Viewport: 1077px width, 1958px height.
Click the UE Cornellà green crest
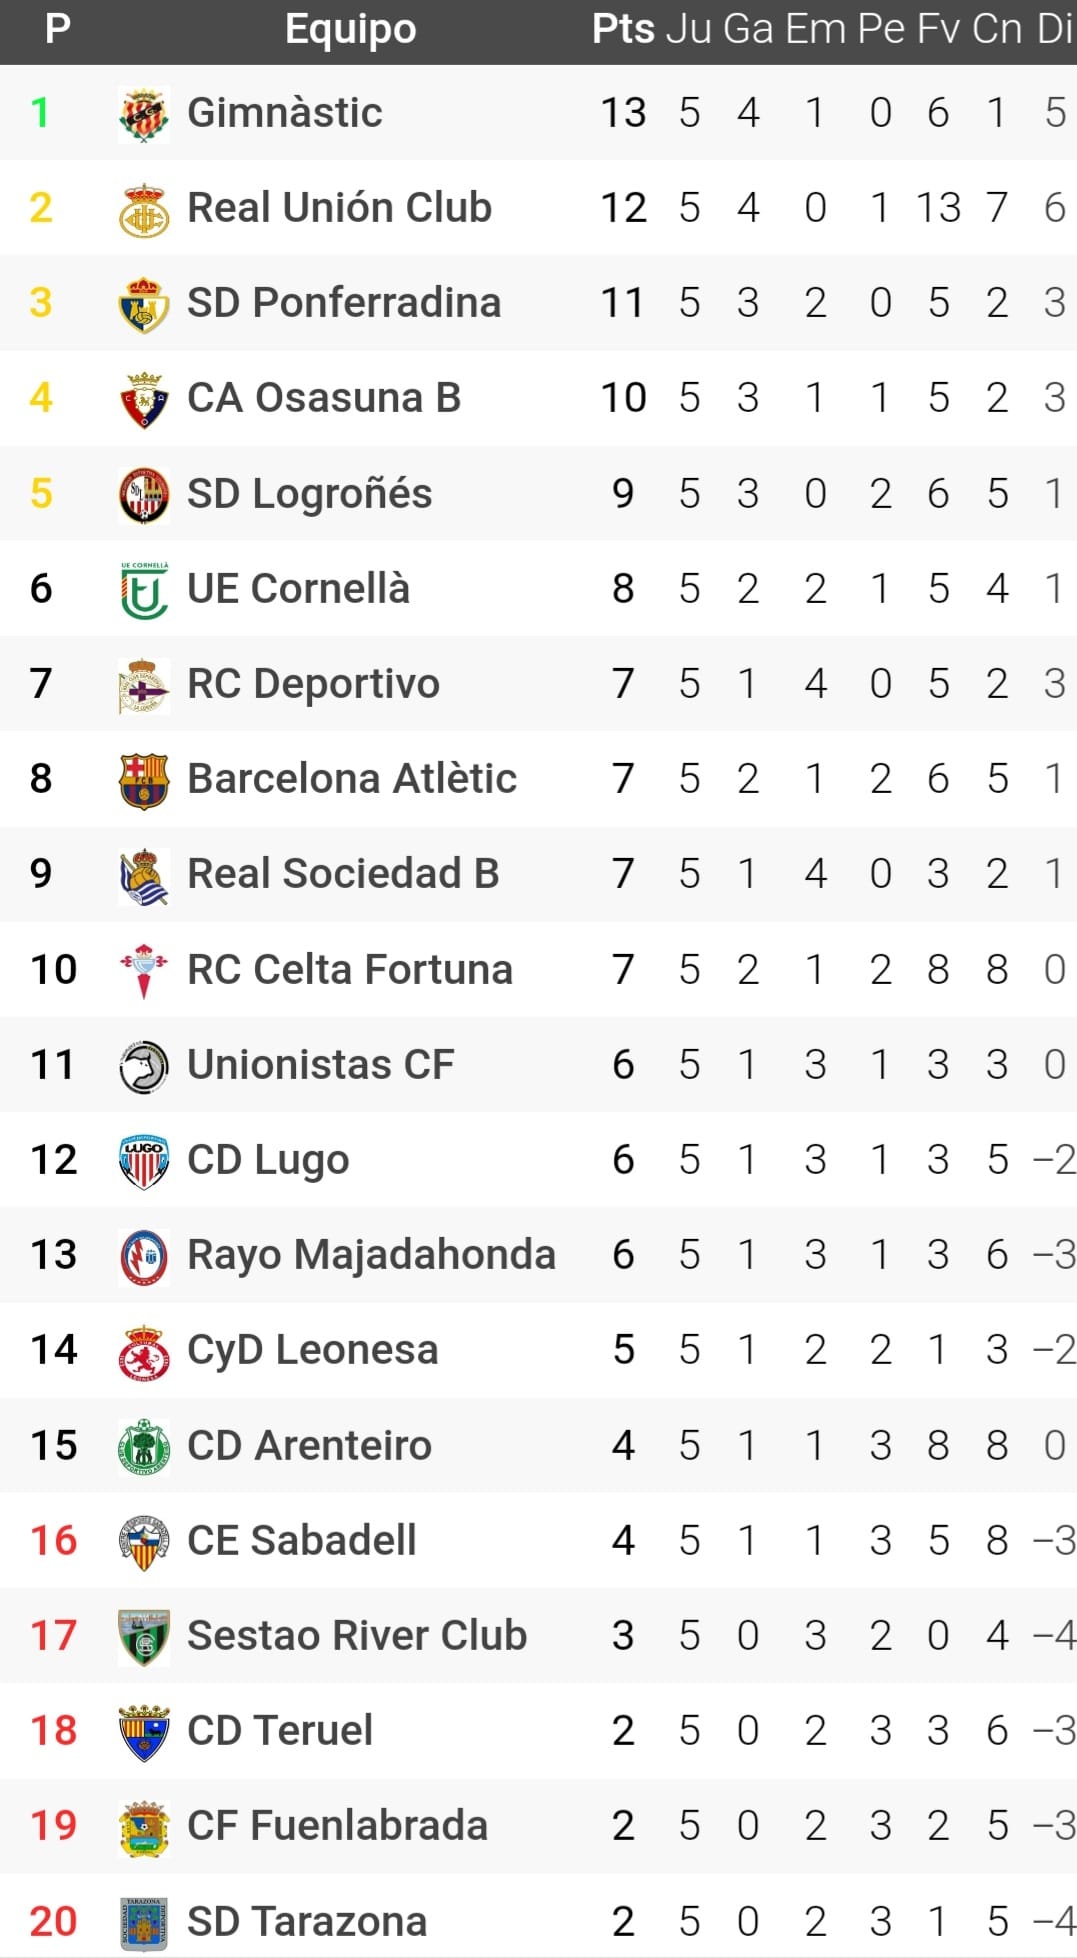pyautogui.click(x=143, y=590)
